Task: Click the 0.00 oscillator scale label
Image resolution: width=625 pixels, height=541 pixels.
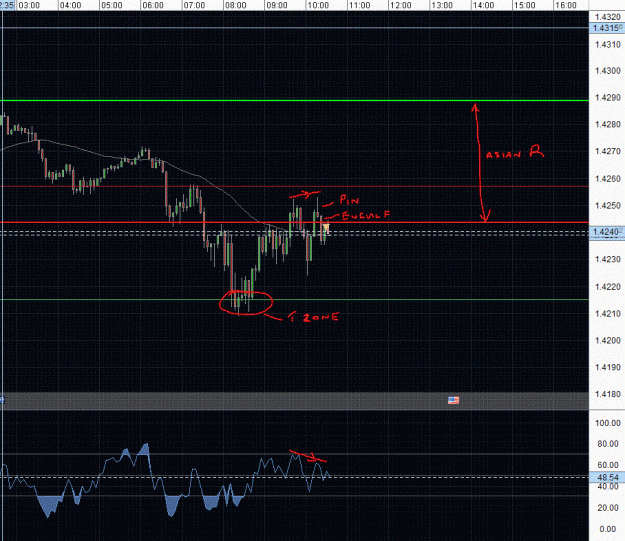Action: tap(608, 529)
